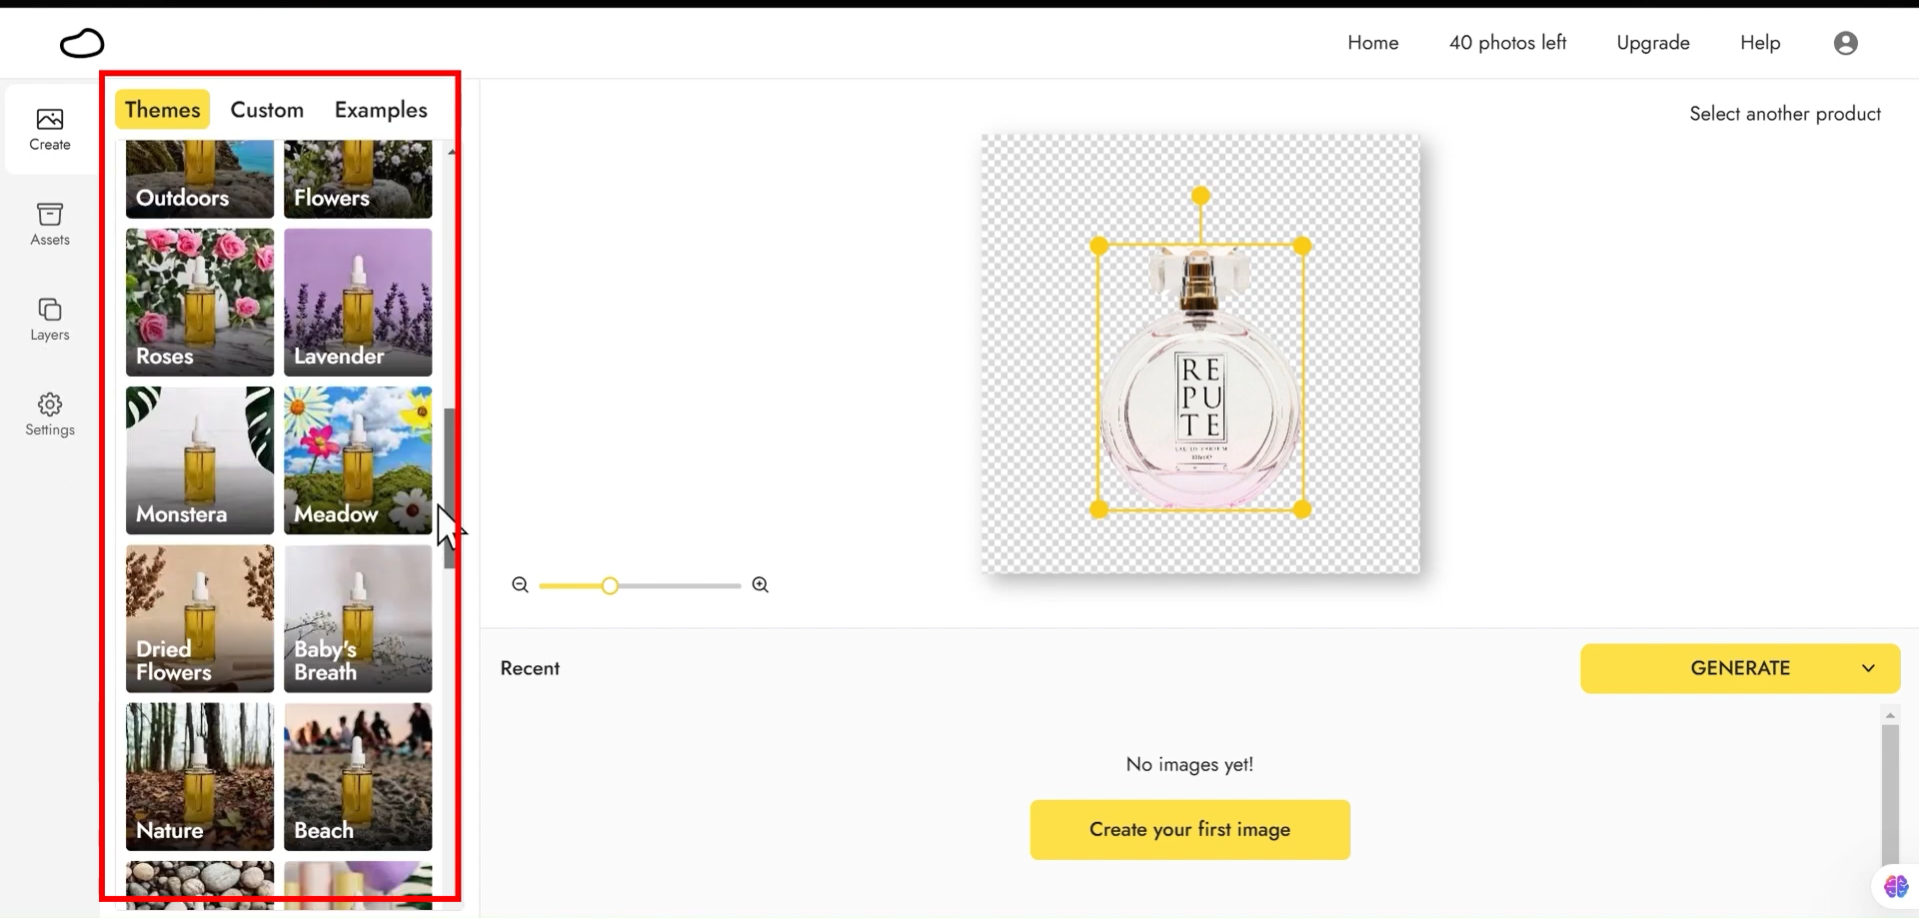Expand the GENERATE dropdown arrow

point(1868,668)
